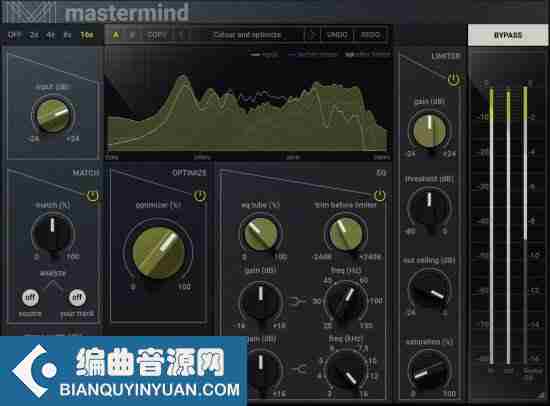Select preset slot B
550x406 pixels.
point(132,35)
